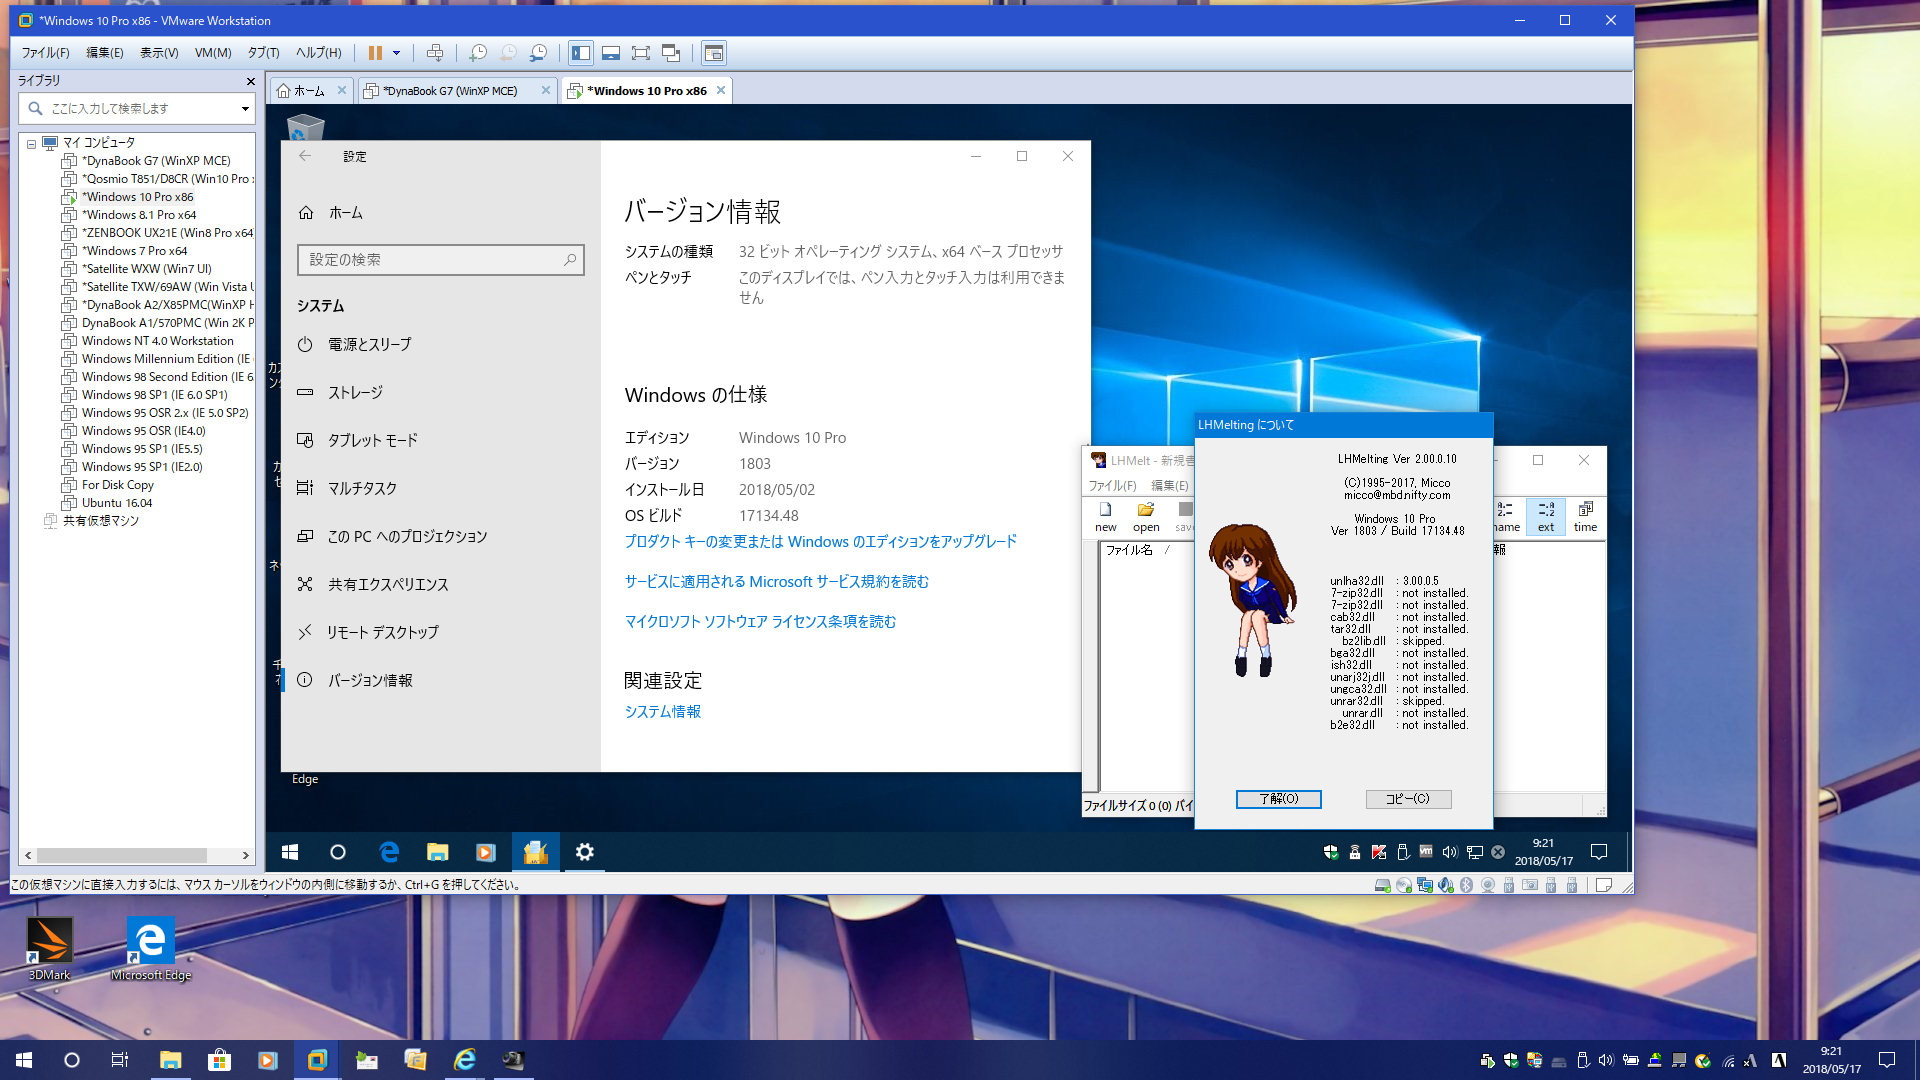1920x1080 pixels.
Task: Click the guest Windows Start button
Action: coord(290,852)
